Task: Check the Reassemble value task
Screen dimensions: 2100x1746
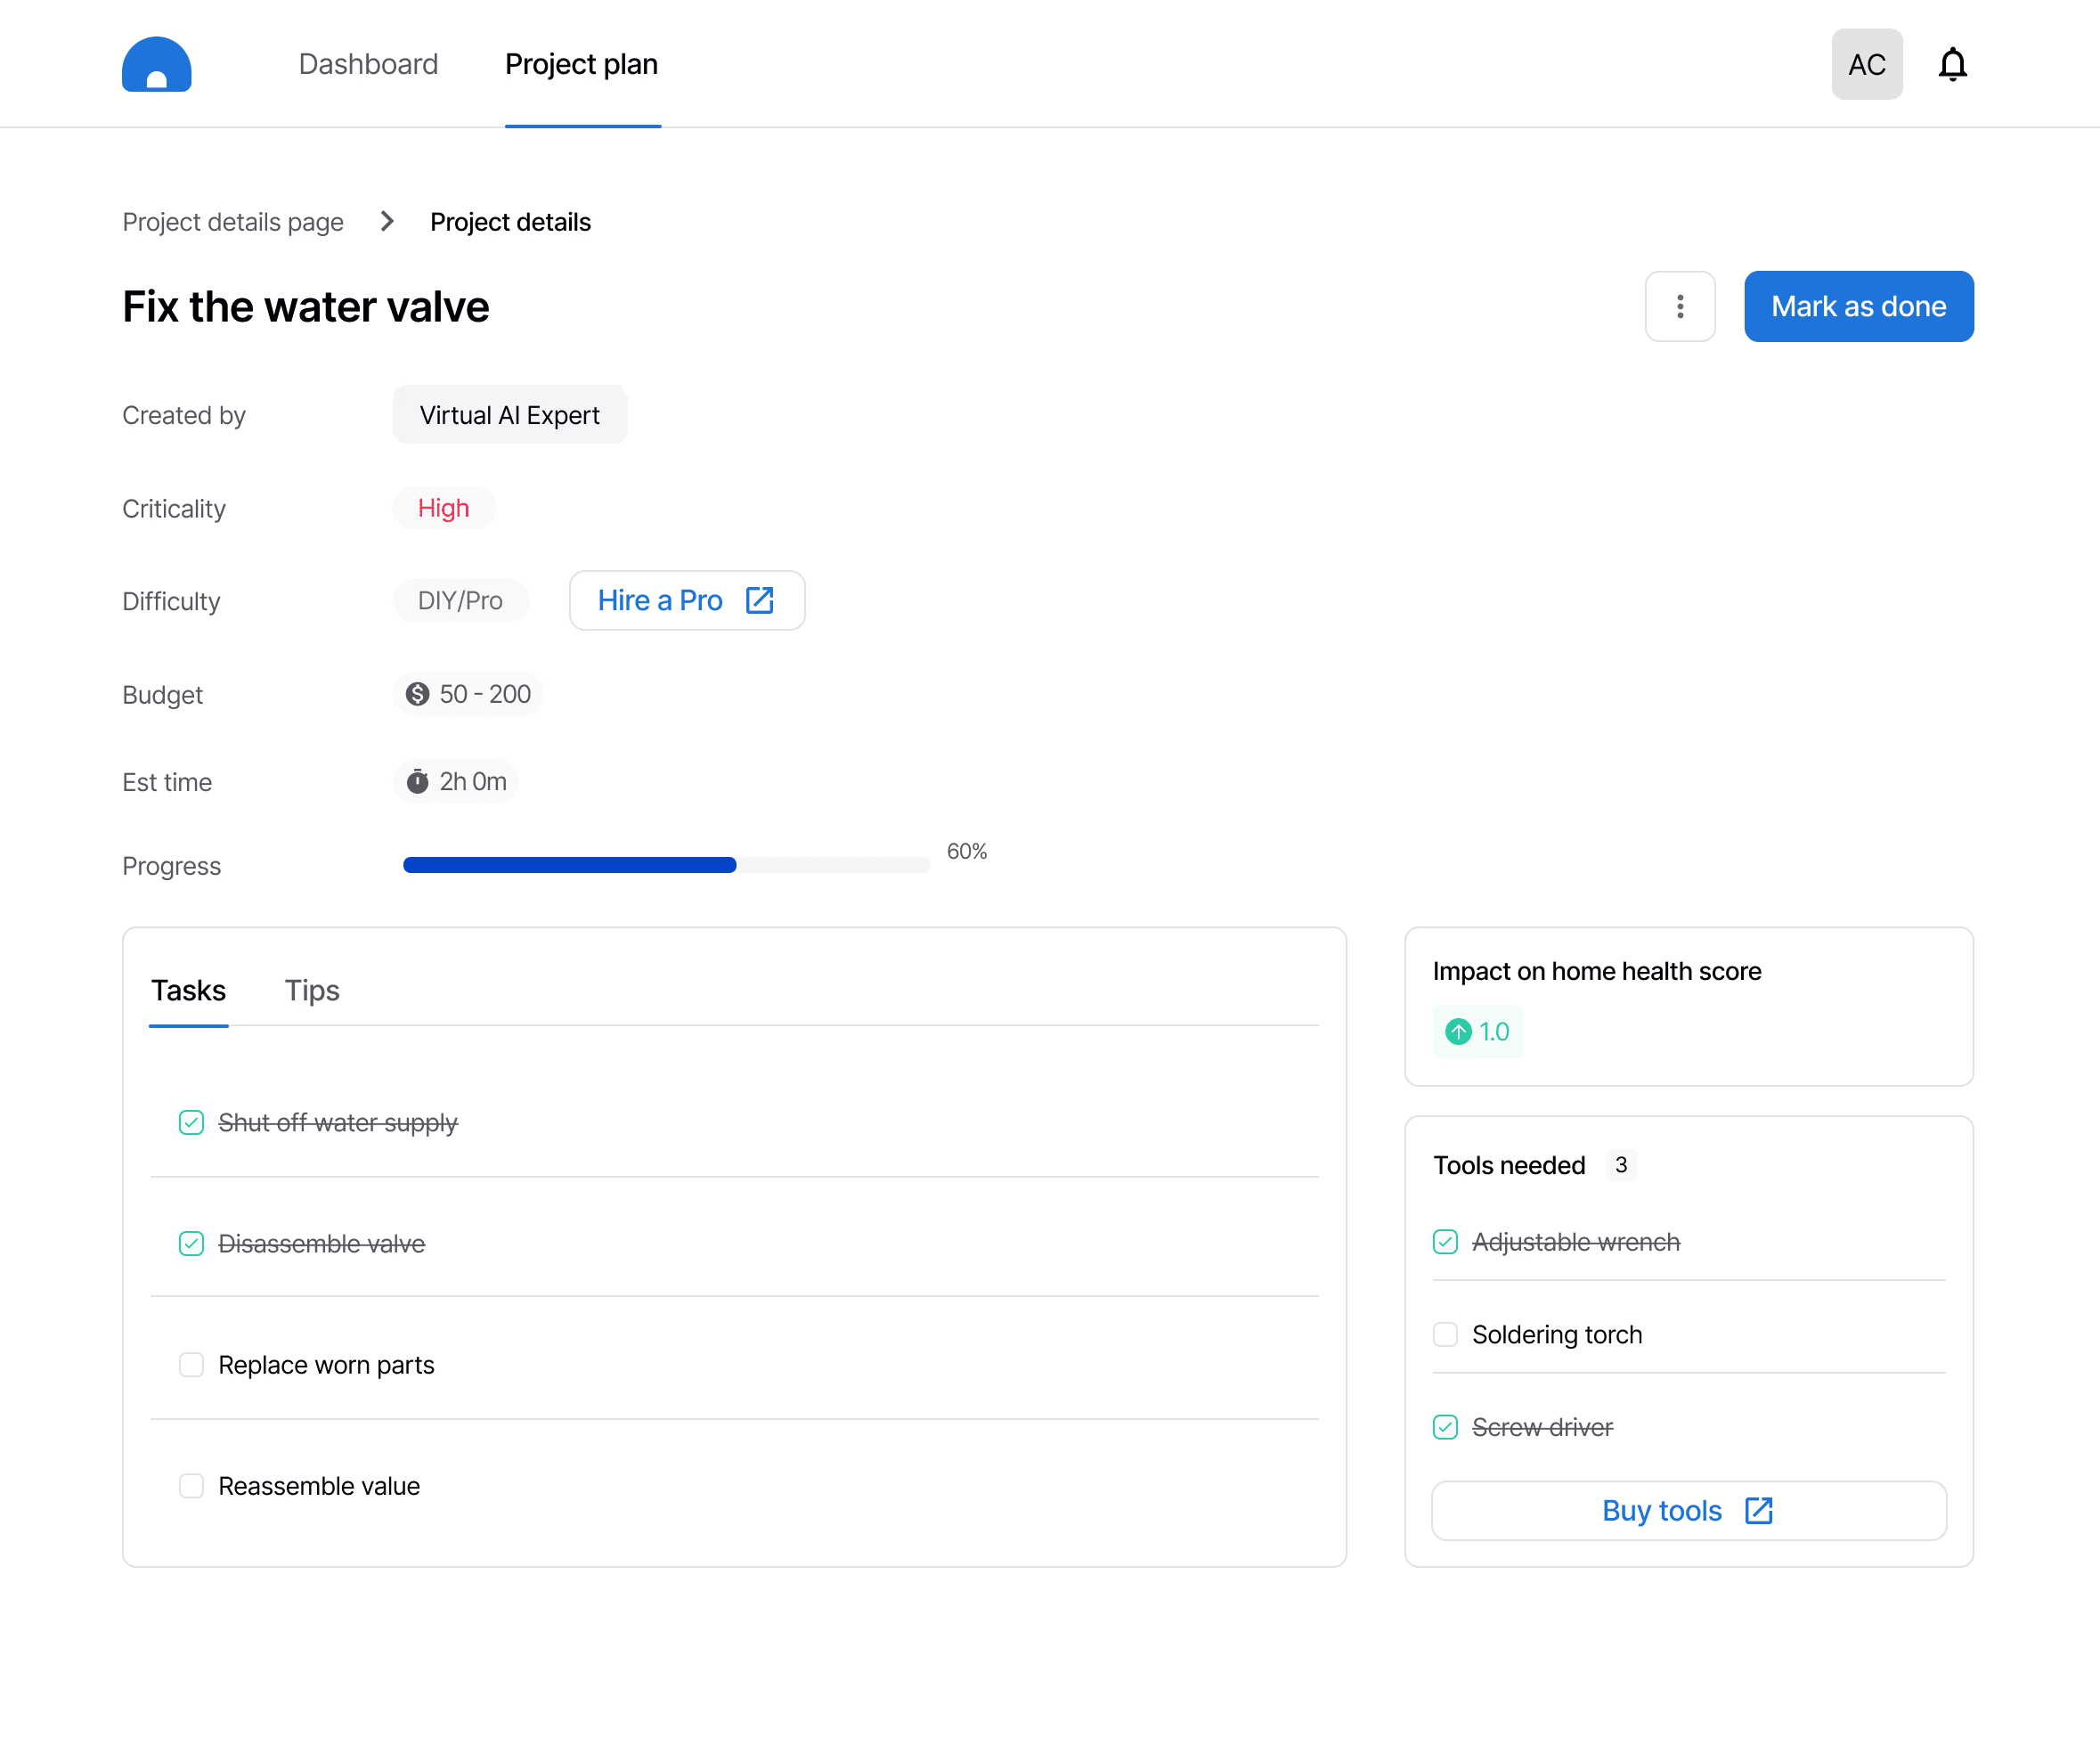Action: point(191,1485)
